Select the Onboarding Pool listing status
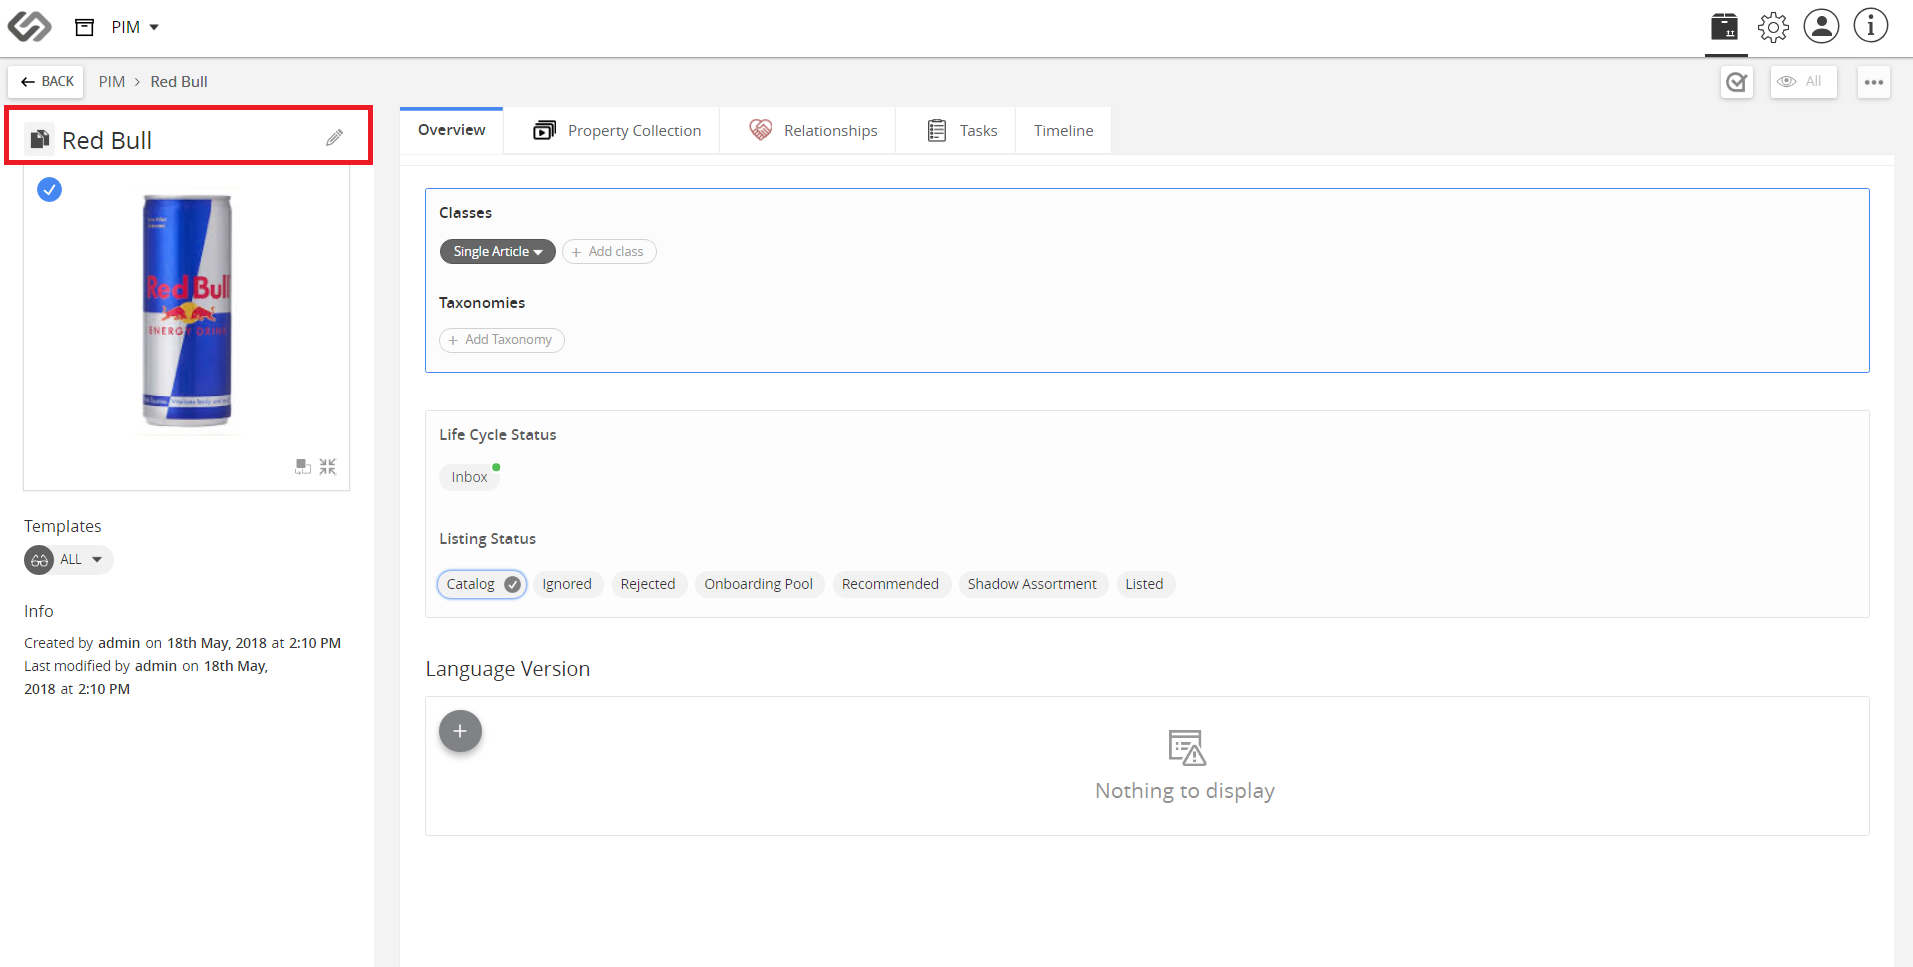 point(759,584)
